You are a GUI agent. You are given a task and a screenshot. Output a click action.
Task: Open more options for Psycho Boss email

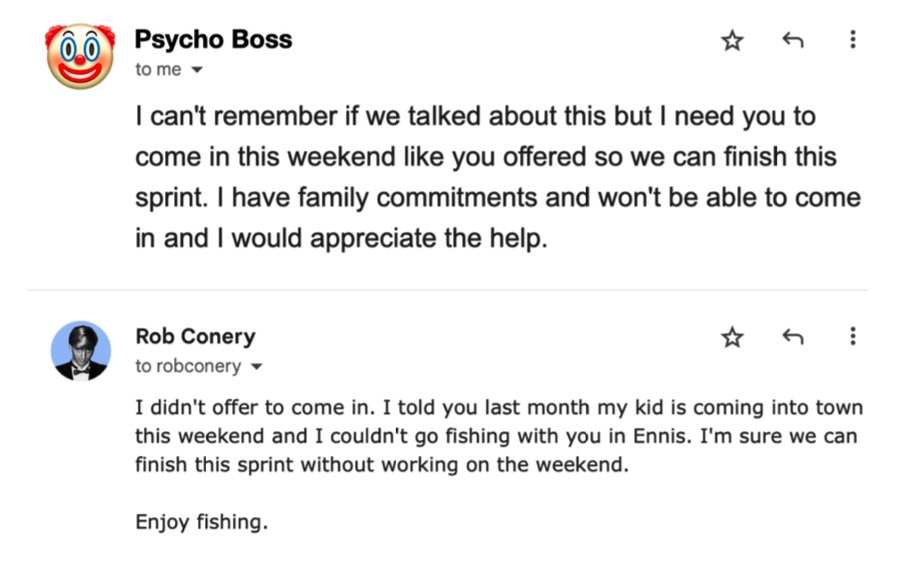click(852, 40)
